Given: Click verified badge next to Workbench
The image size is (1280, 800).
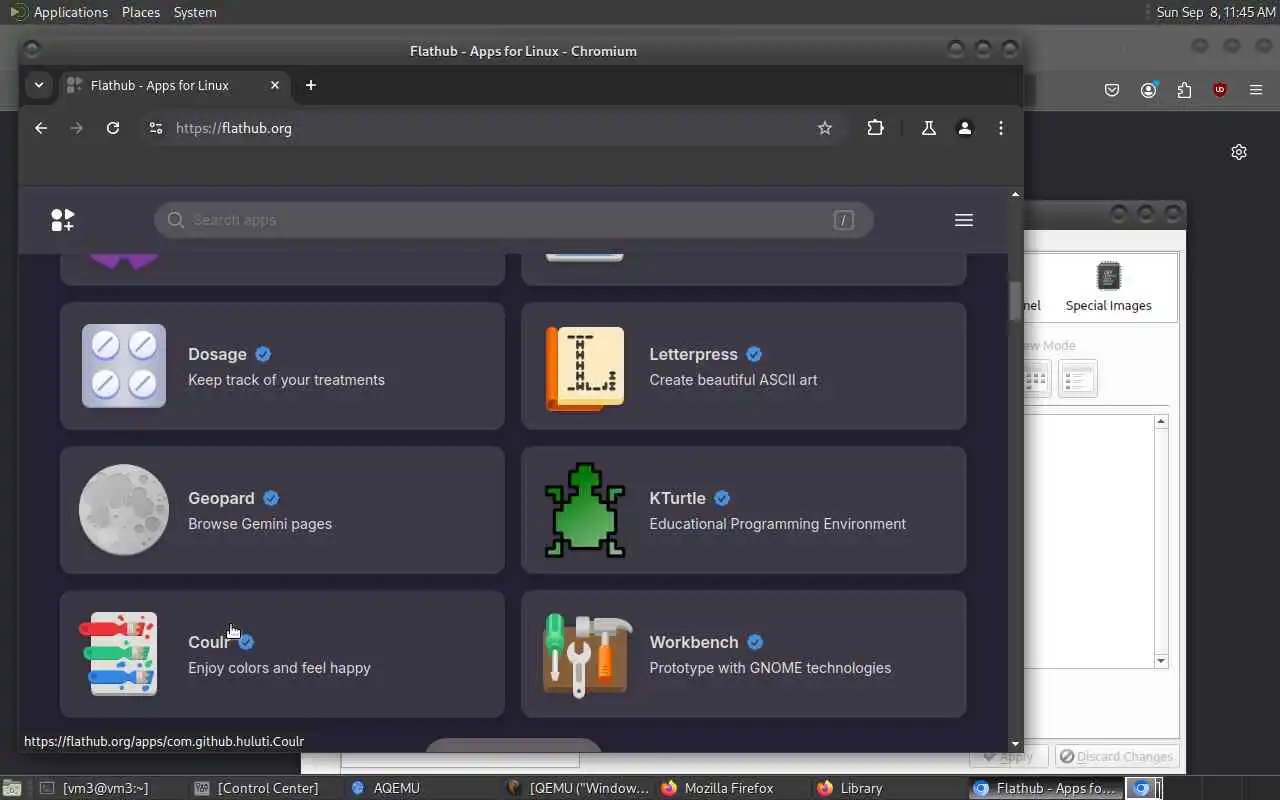Looking at the screenshot, I should click(x=755, y=642).
